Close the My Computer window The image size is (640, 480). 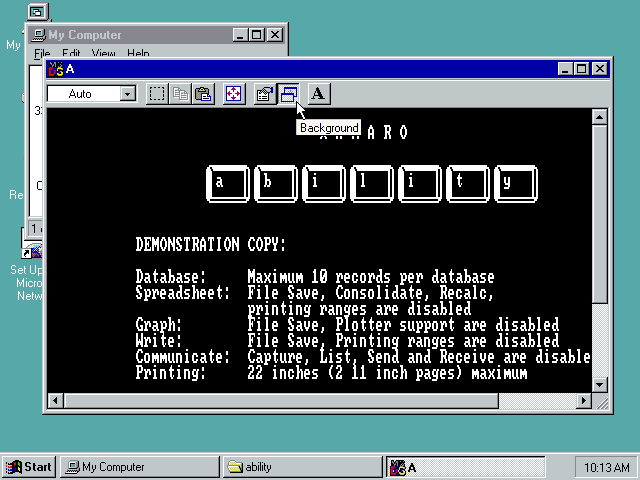coord(276,35)
